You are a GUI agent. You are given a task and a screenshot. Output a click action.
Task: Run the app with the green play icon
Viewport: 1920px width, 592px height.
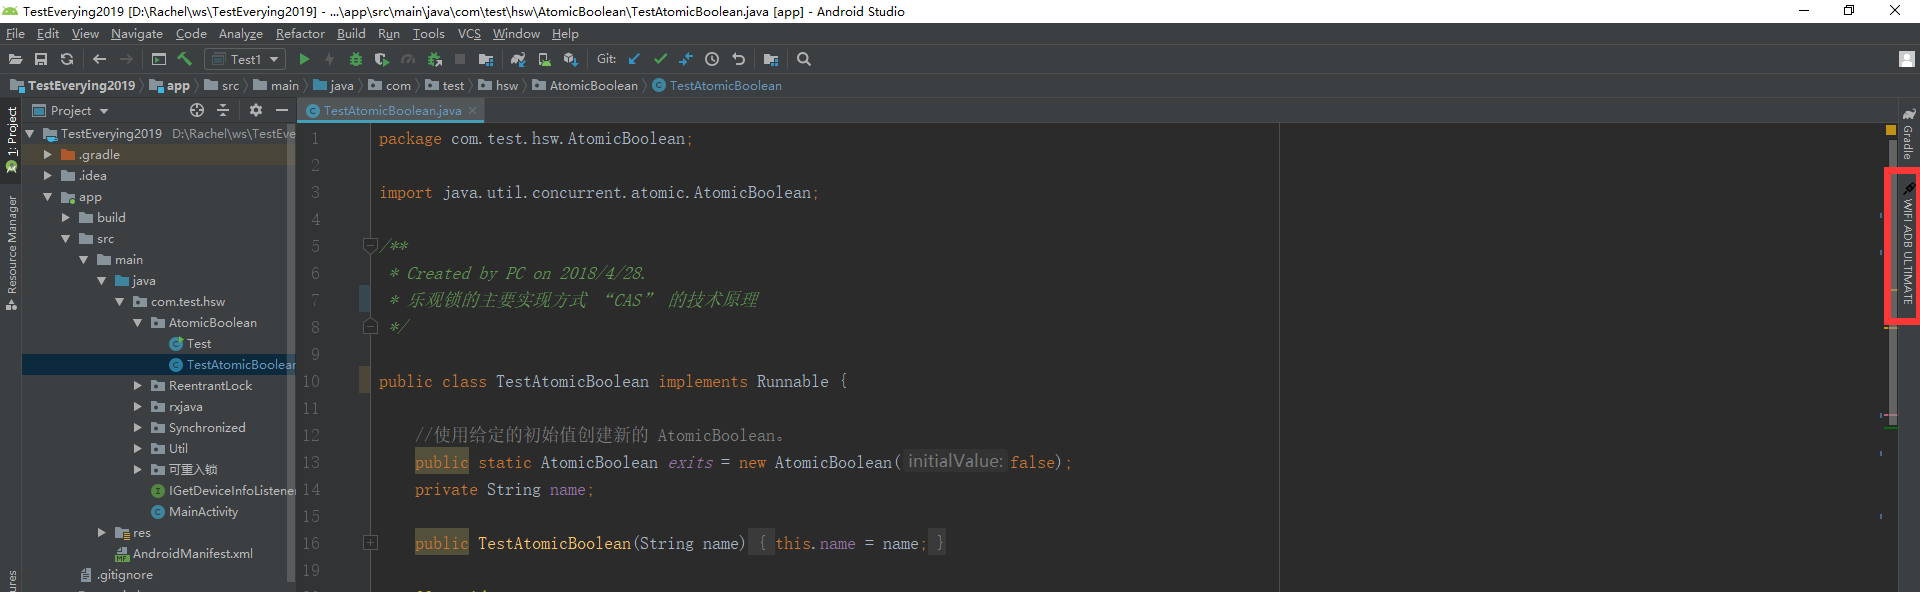[x=304, y=60]
